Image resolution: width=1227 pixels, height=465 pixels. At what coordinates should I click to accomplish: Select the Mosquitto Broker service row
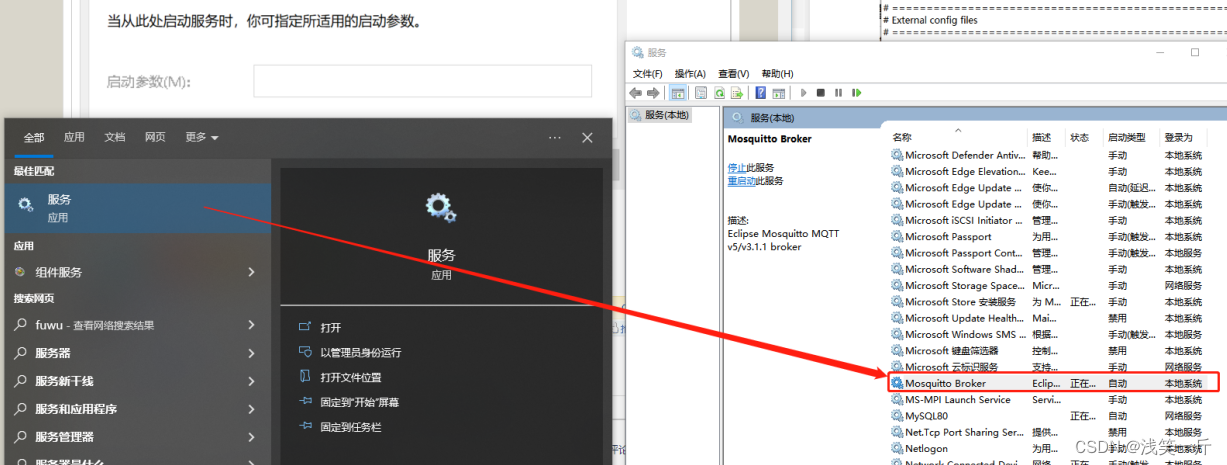click(1053, 383)
